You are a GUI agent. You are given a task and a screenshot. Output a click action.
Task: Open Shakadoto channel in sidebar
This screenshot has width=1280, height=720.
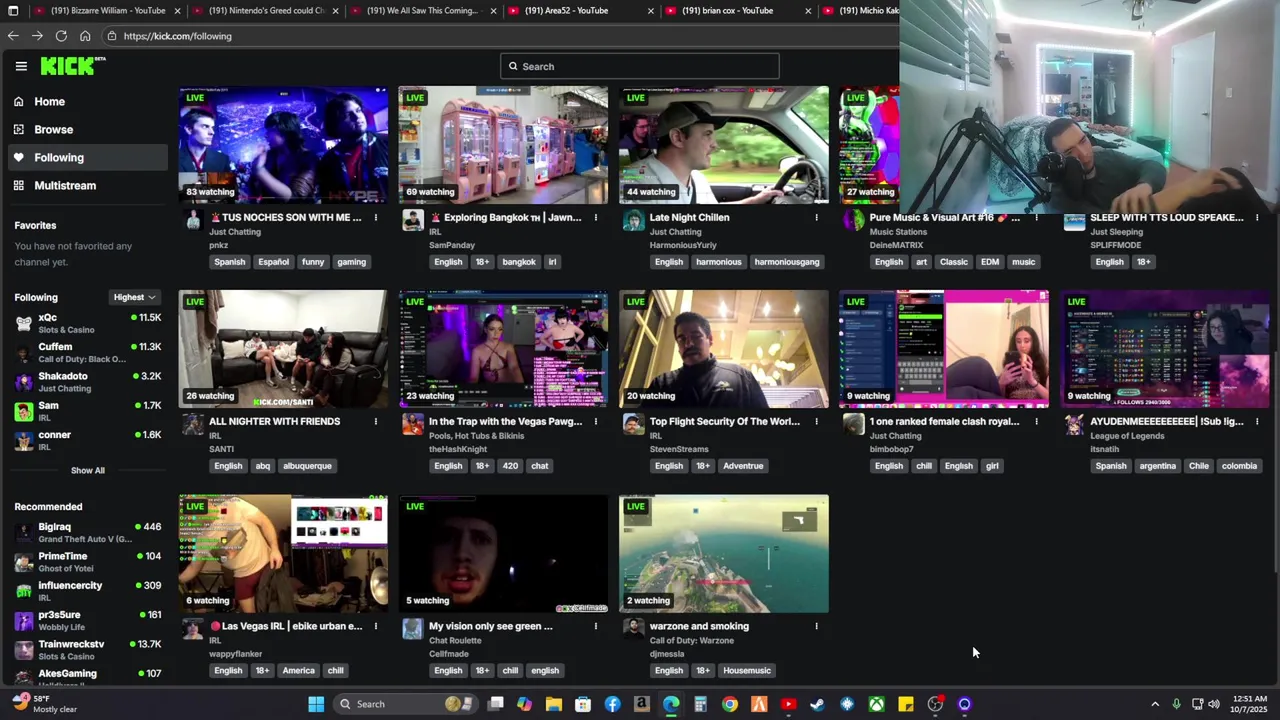click(87, 382)
